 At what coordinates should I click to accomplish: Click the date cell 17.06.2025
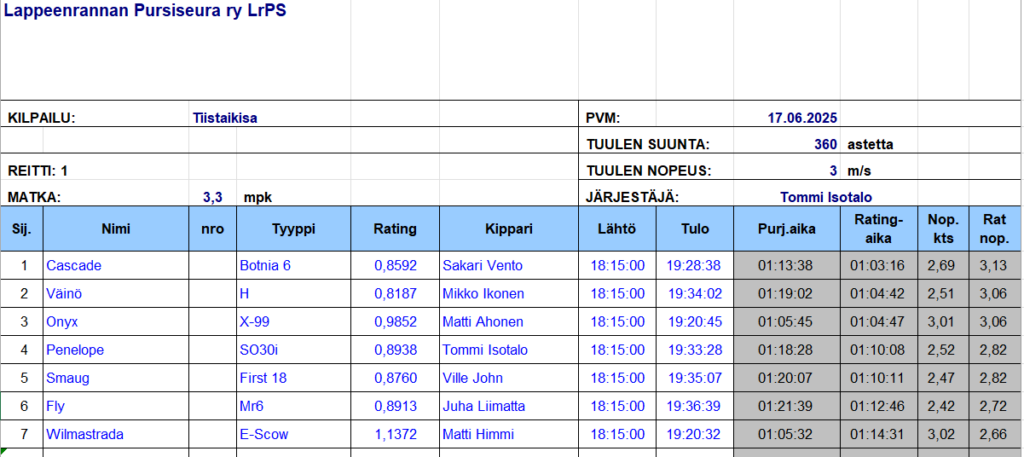(x=802, y=117)
